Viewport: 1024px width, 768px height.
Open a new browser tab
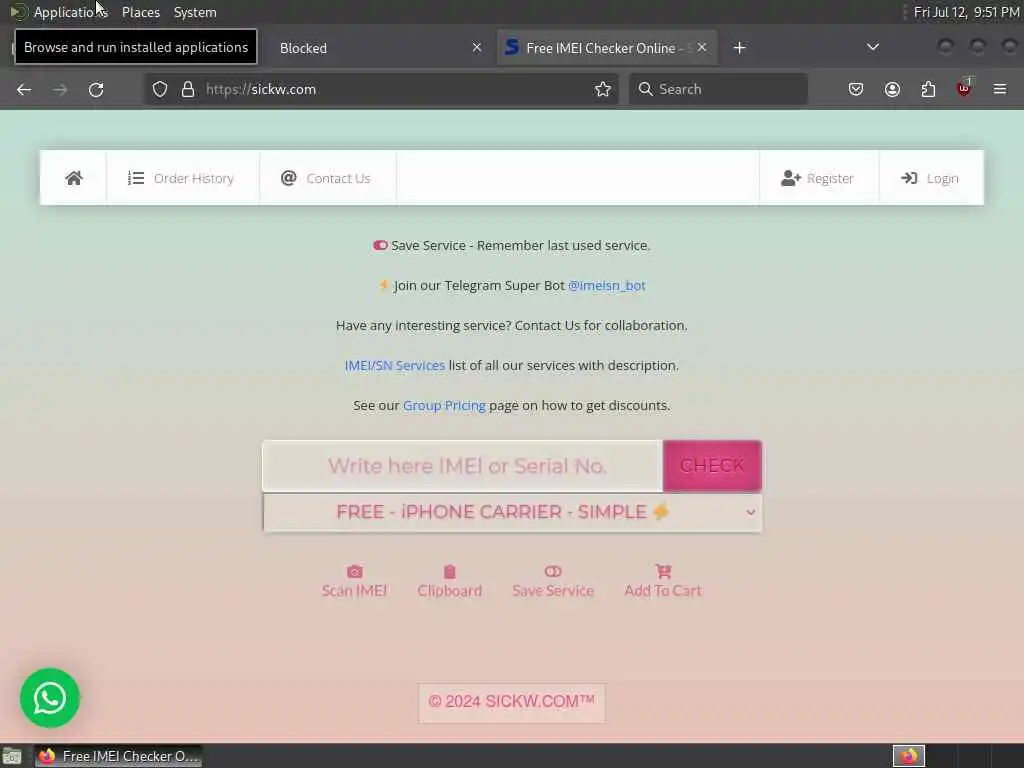click(739, 48)
